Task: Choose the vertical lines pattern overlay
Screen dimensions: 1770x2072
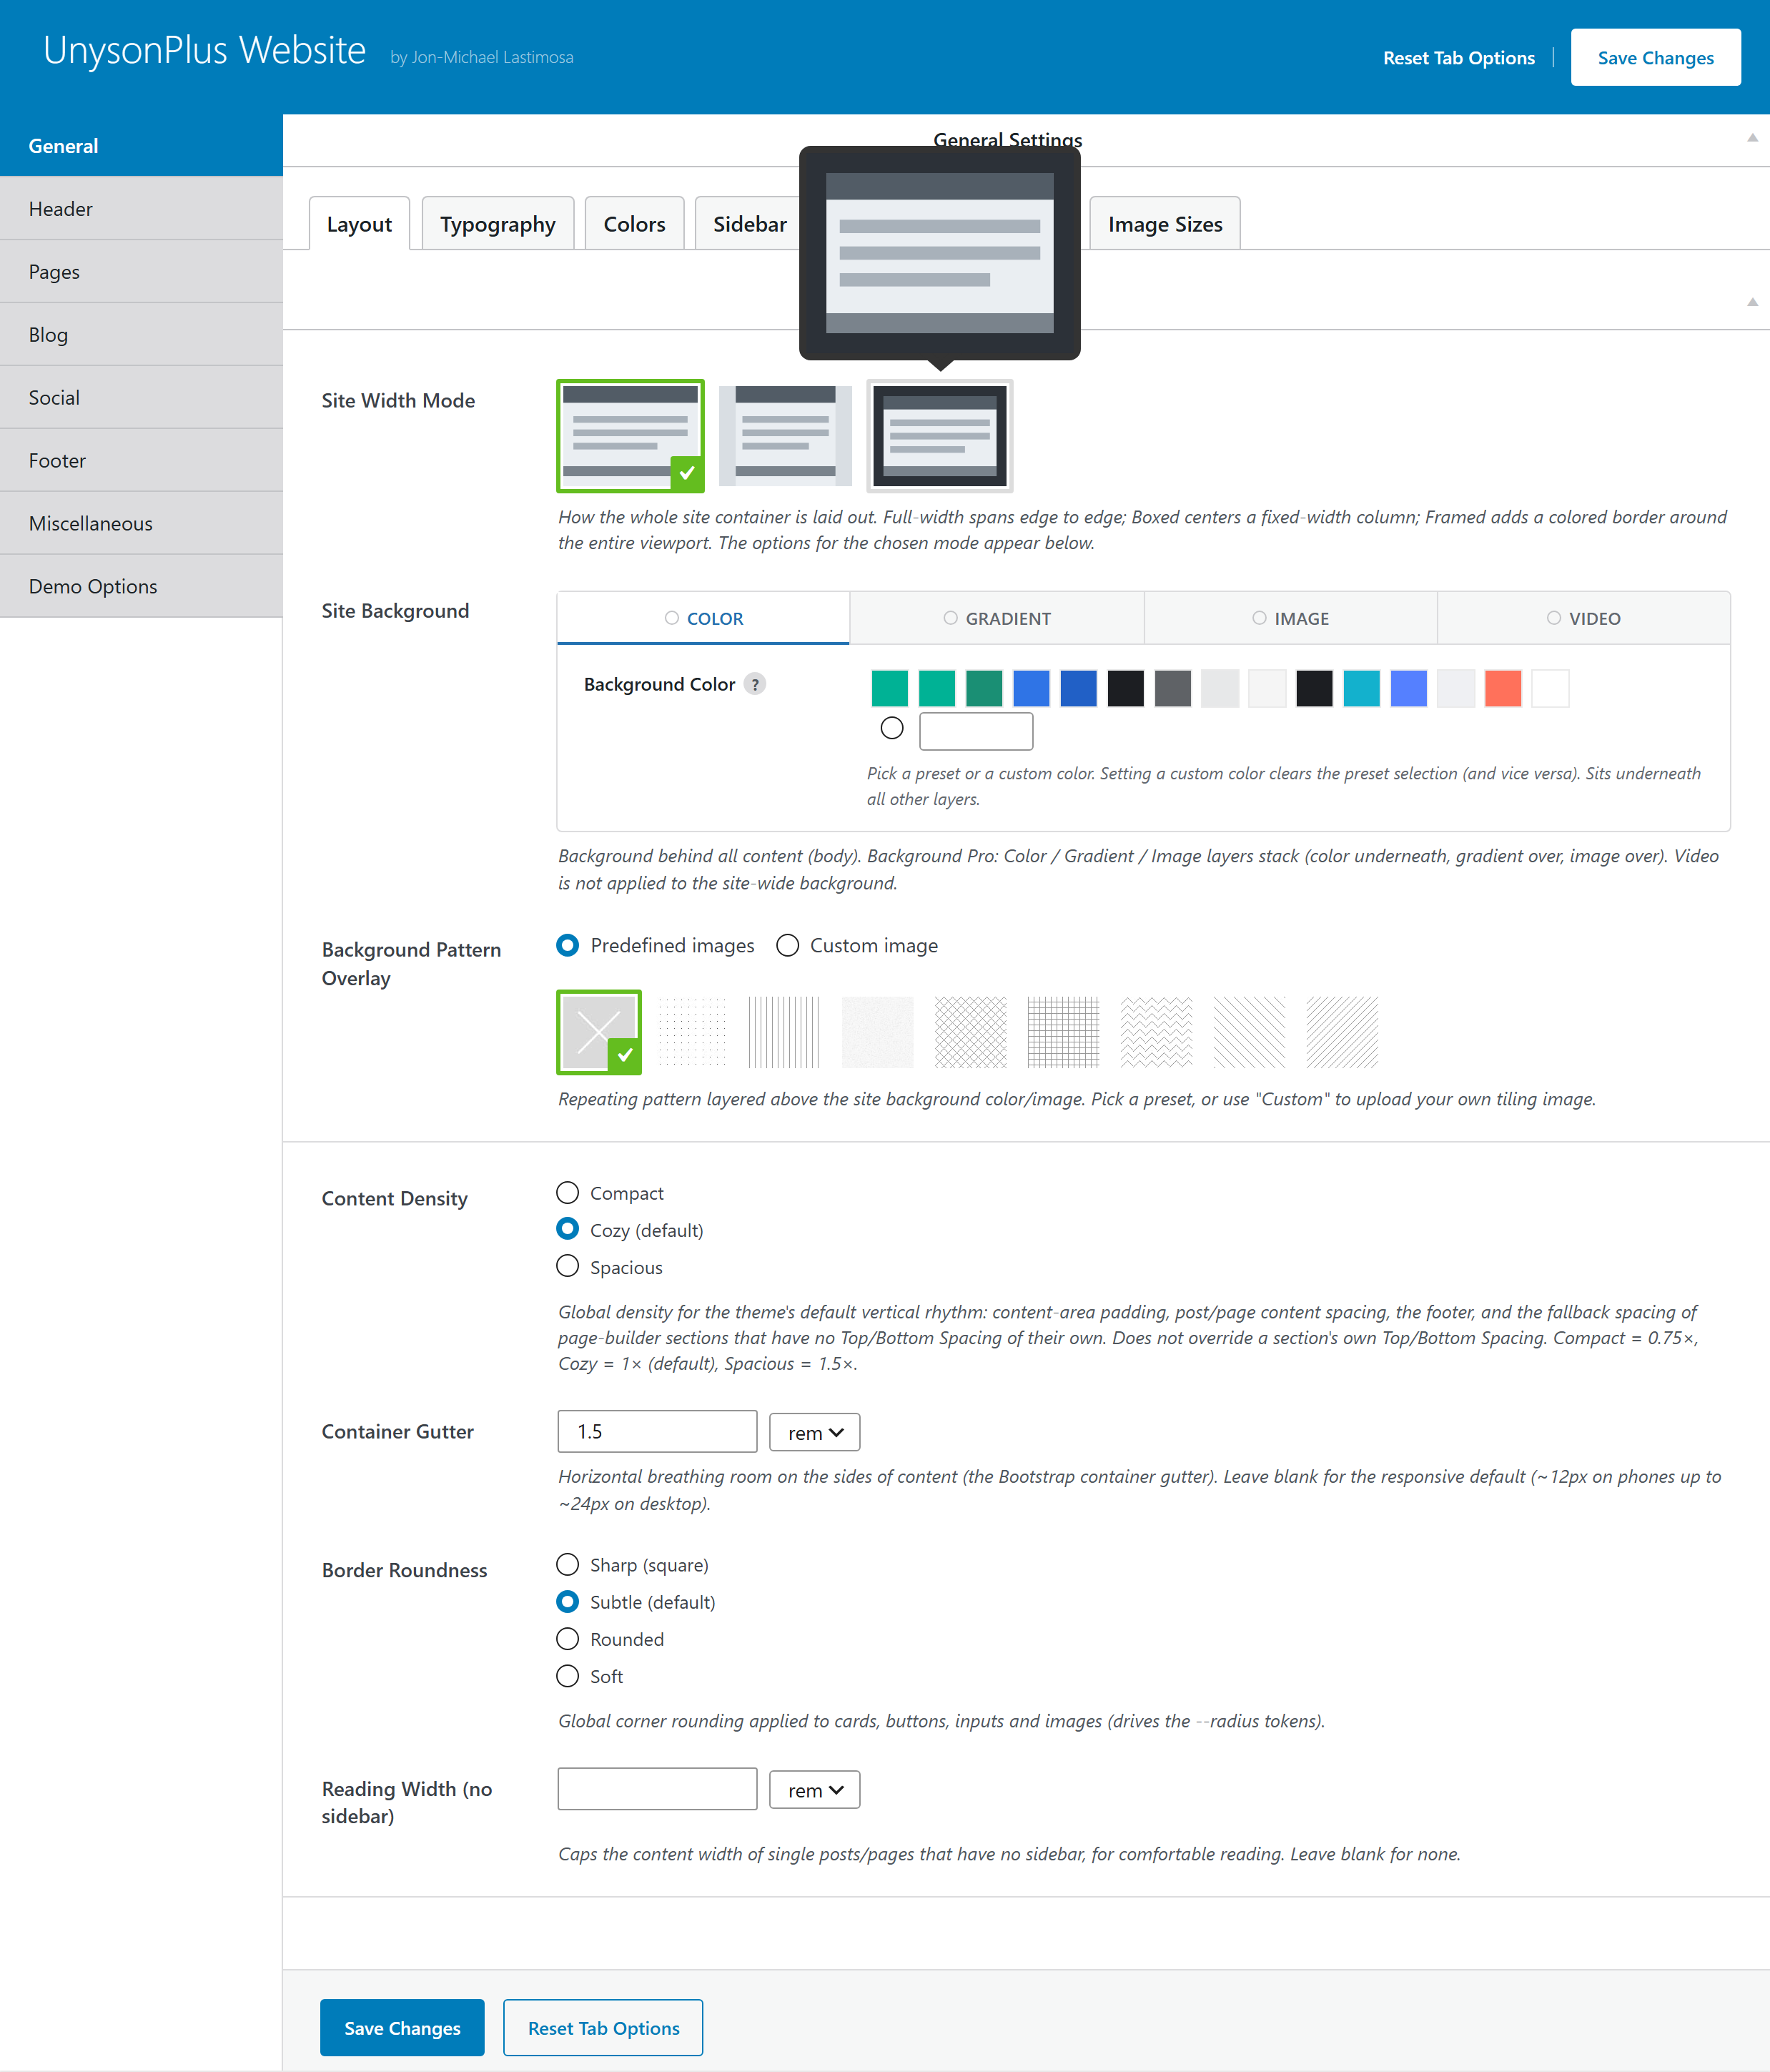Action: 785,1032
